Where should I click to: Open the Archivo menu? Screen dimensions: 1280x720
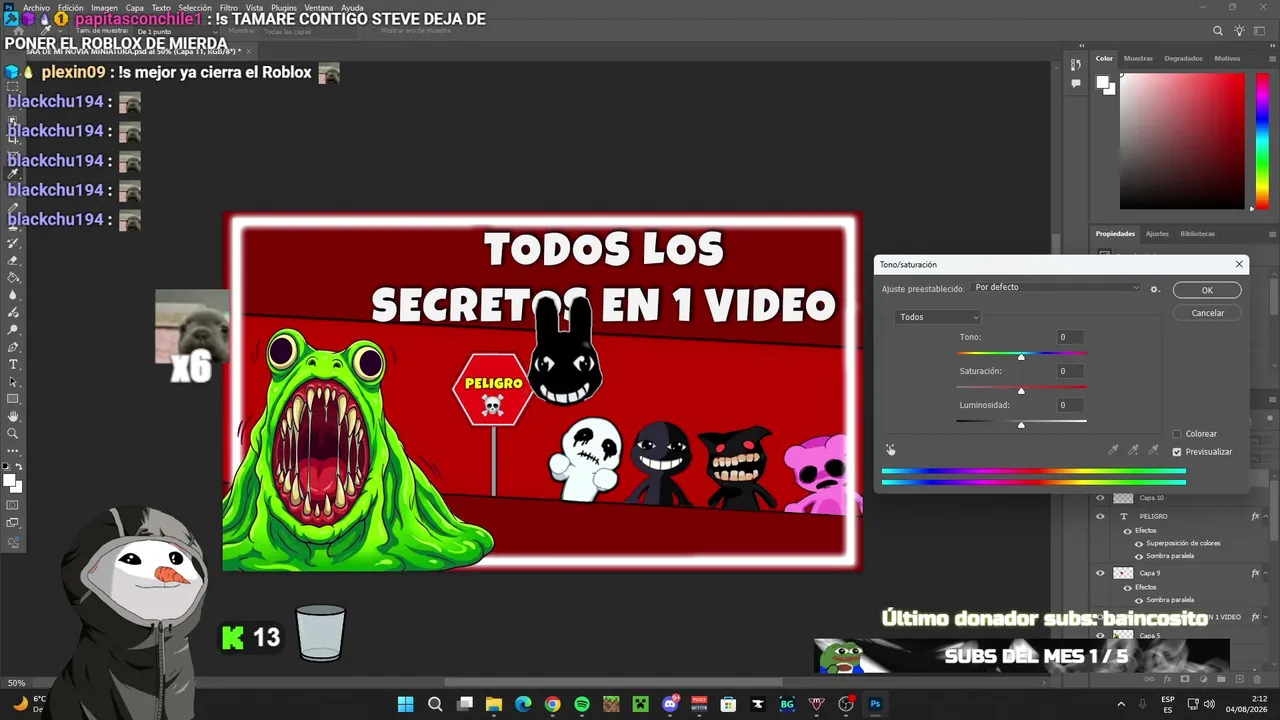coord(36,7)
